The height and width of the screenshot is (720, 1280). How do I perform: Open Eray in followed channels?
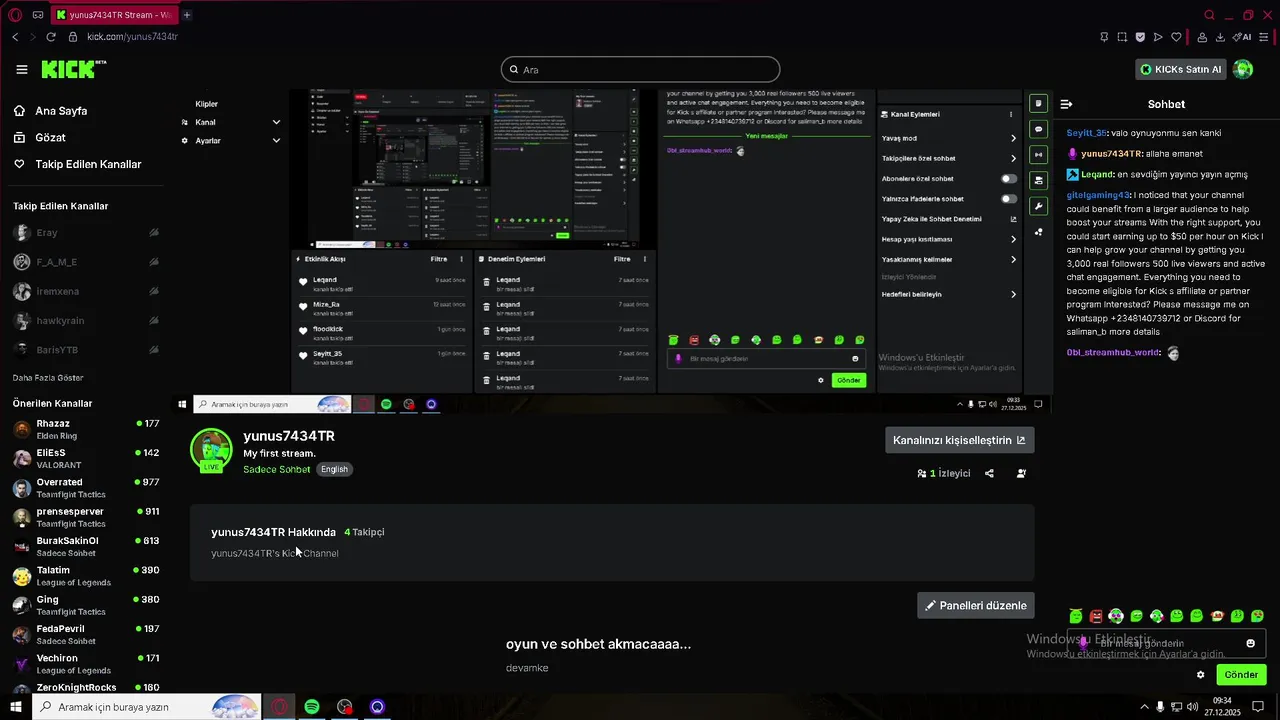coord(85,232)
